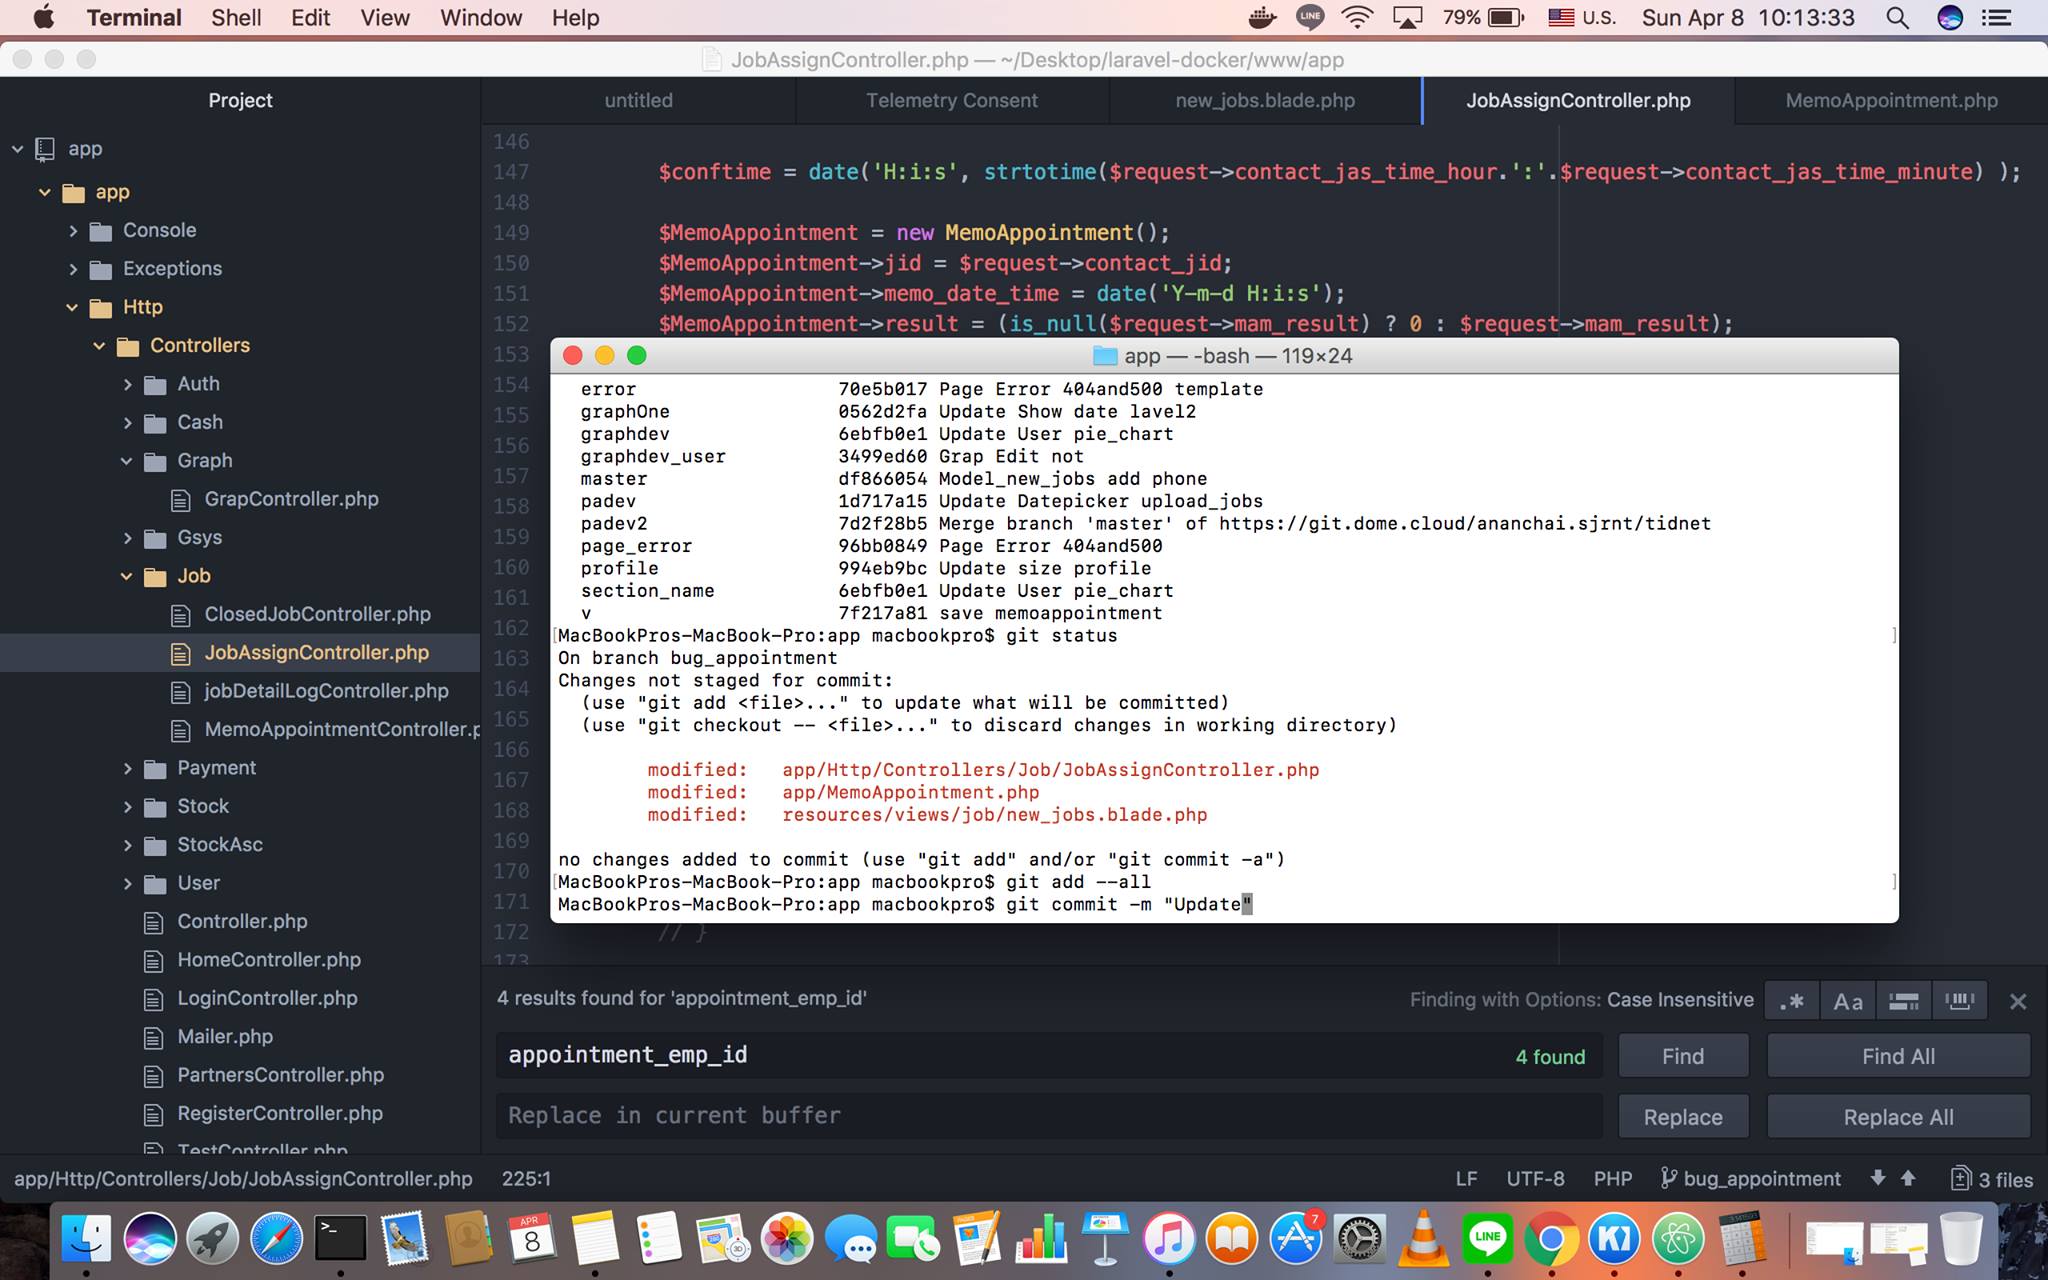Close the find and replace panel
The image size is (2048, 1280).
(2018, 1001)
